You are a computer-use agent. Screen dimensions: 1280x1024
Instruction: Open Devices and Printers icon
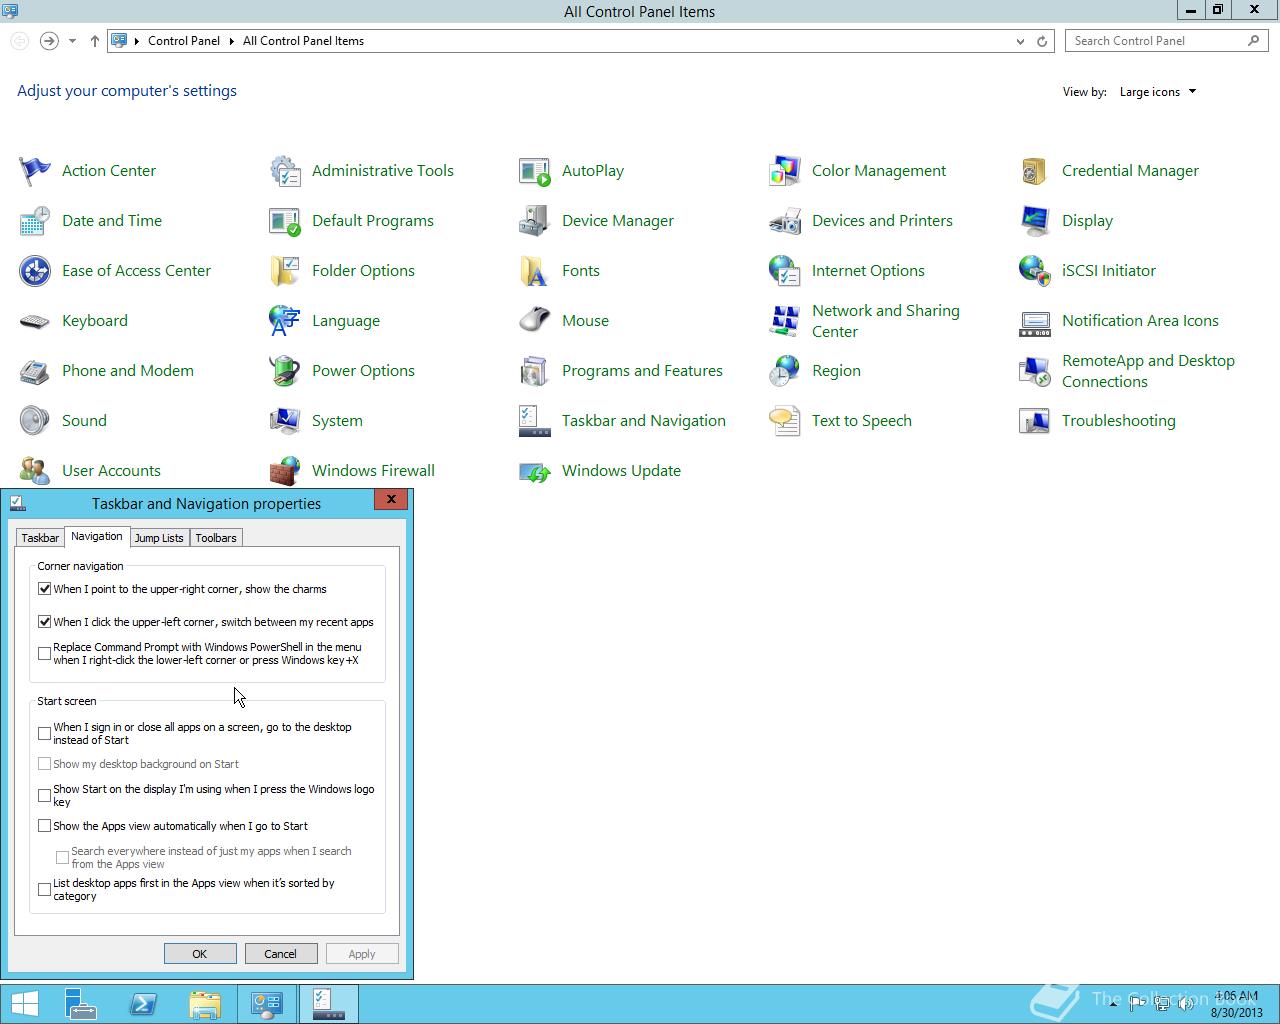click(x=785, y=221)
